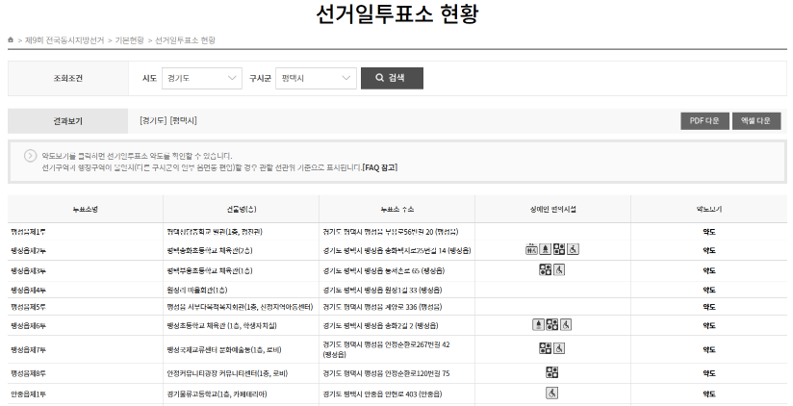Click the wheelchair icon in 안중읍제1투 row
793x406 pixels.
pos(552,393)
